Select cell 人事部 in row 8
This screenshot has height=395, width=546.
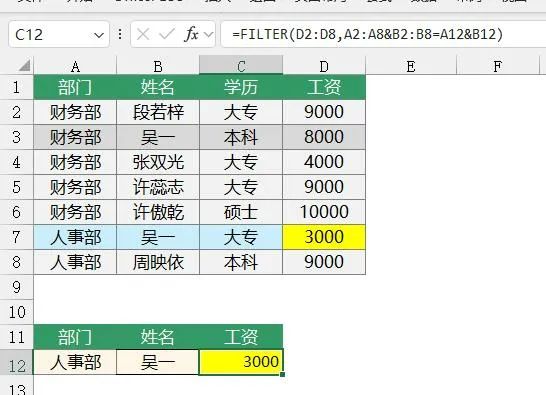[x=75, y=262]
